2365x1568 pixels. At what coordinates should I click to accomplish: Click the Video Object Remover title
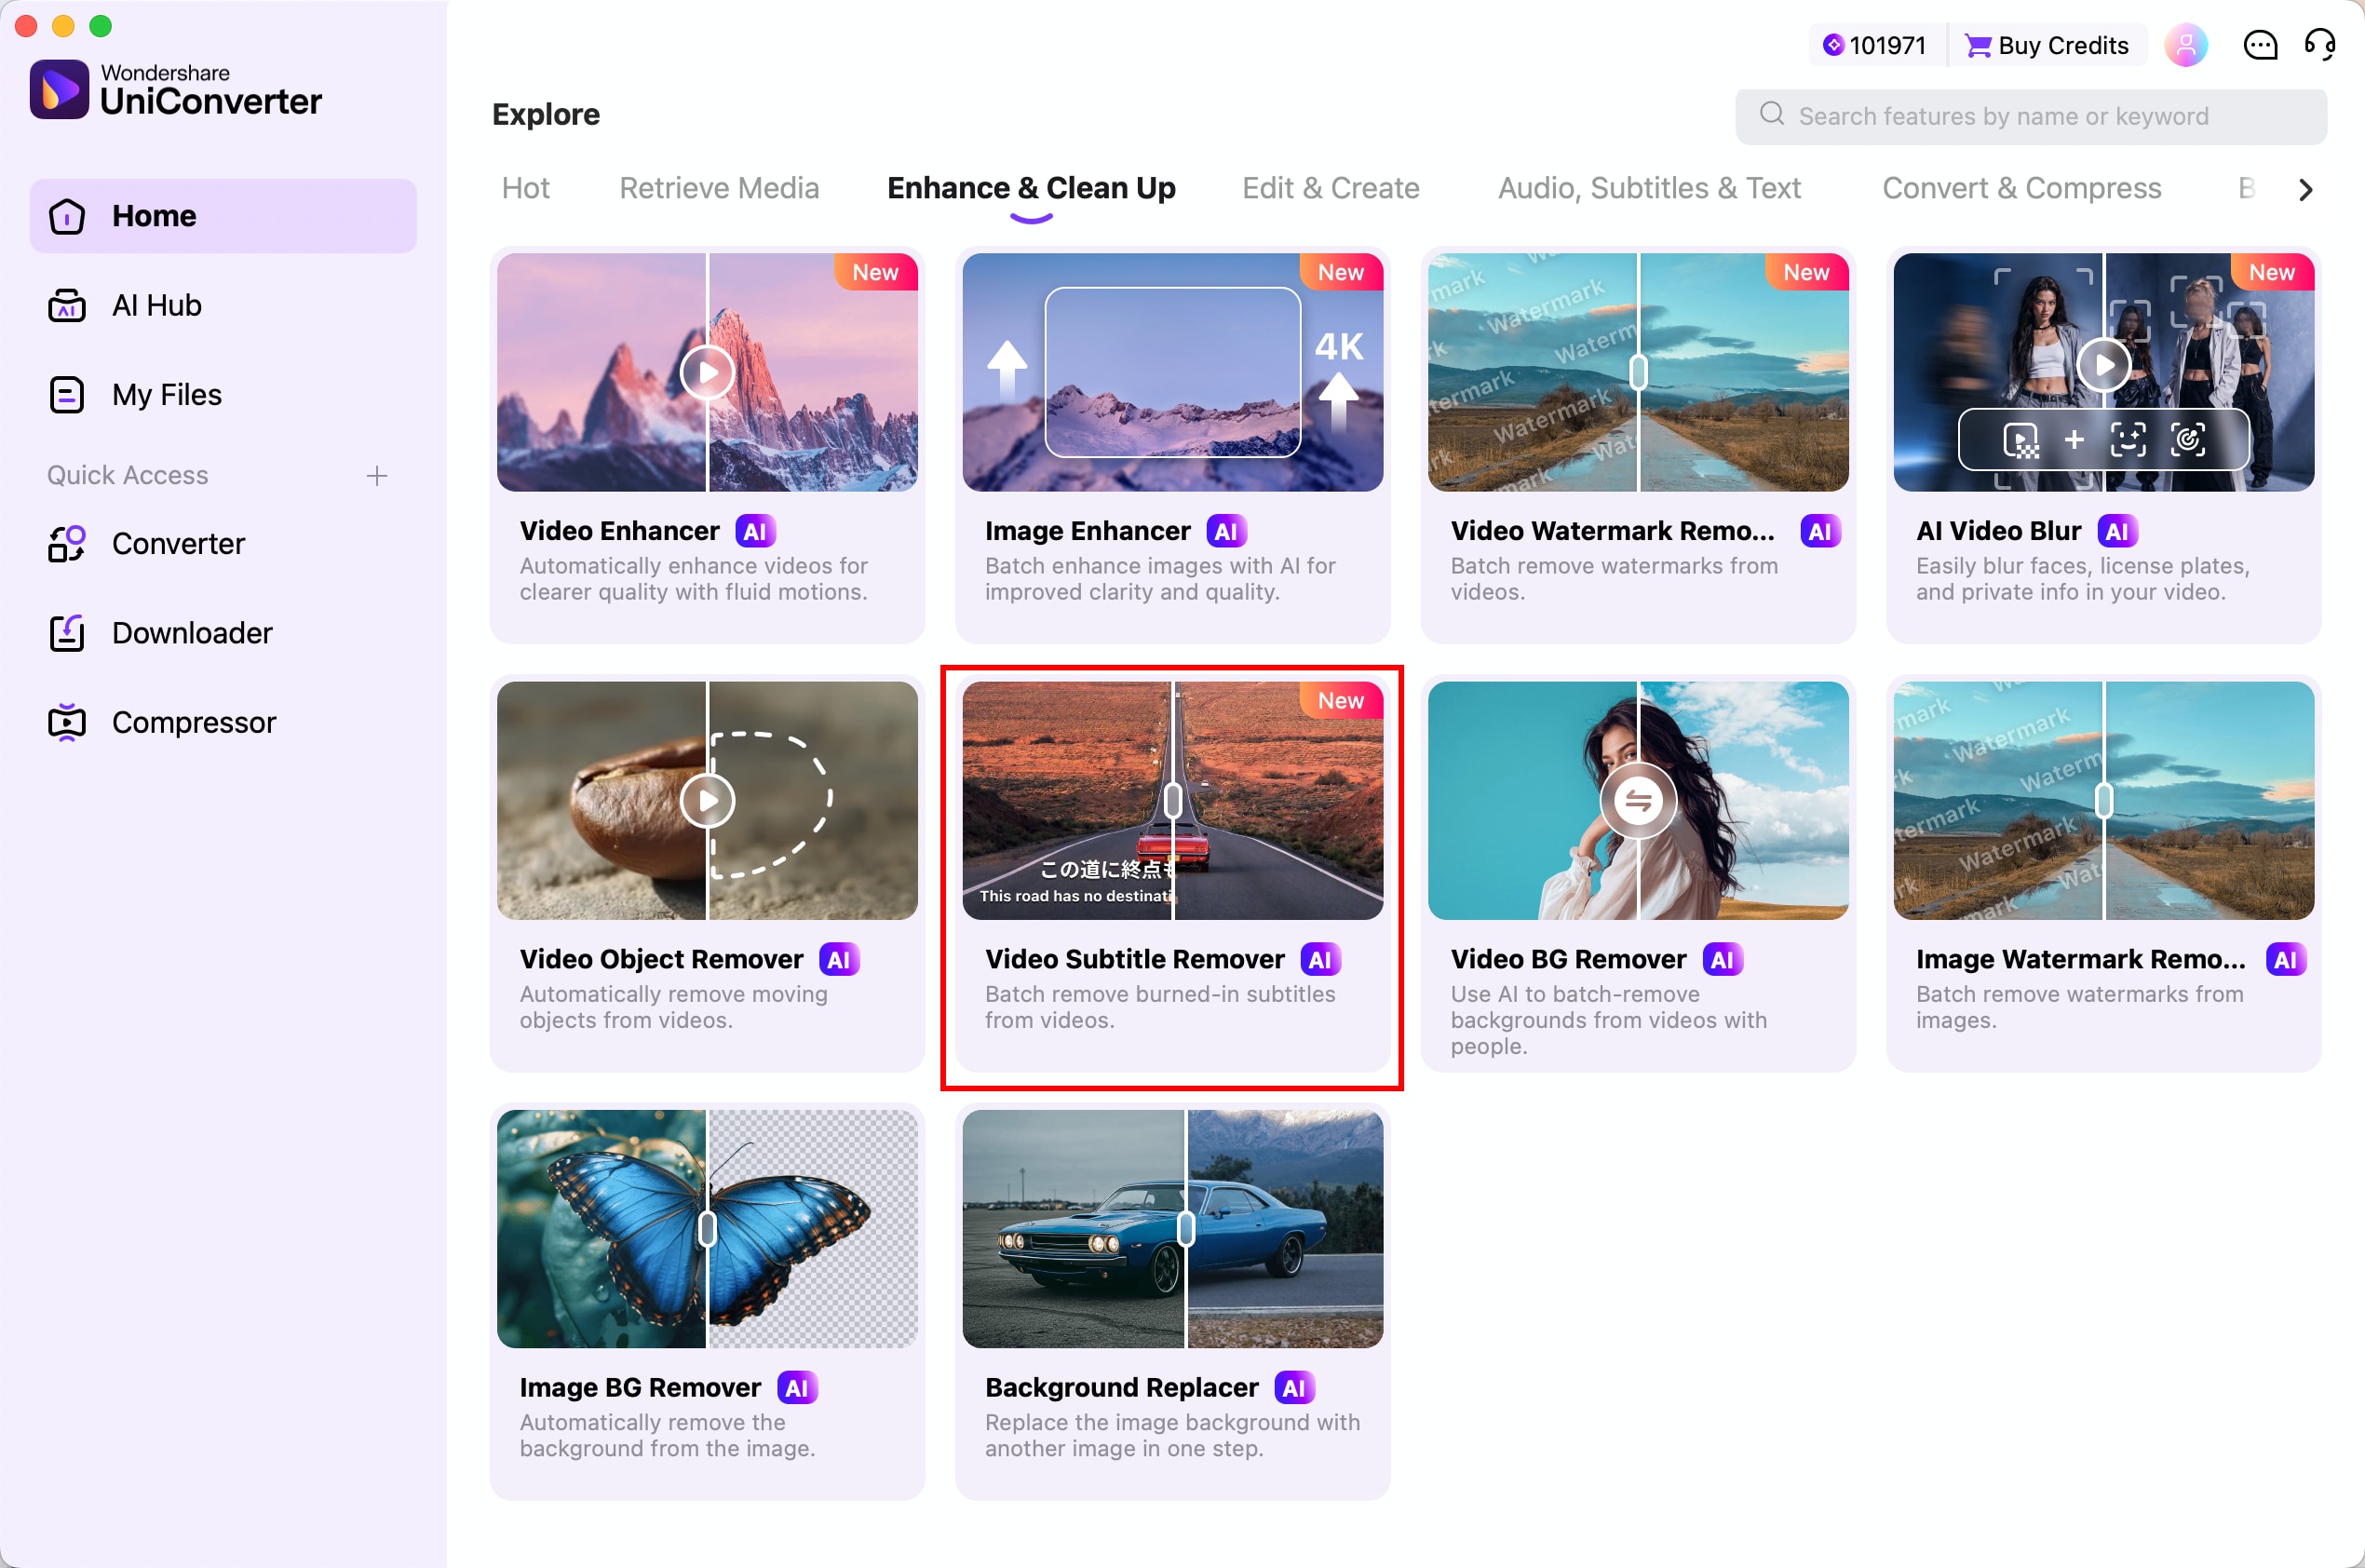pos(661,959)
